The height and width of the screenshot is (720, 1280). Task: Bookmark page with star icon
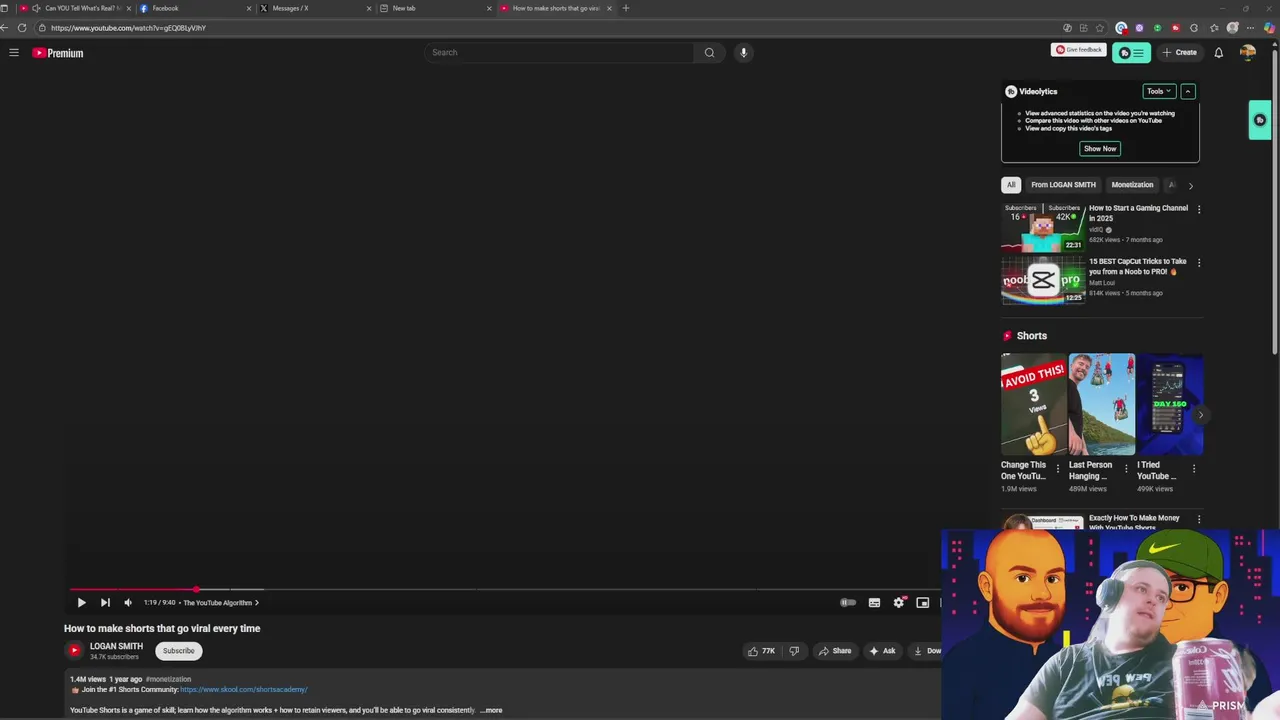[x=1100, y=28]
